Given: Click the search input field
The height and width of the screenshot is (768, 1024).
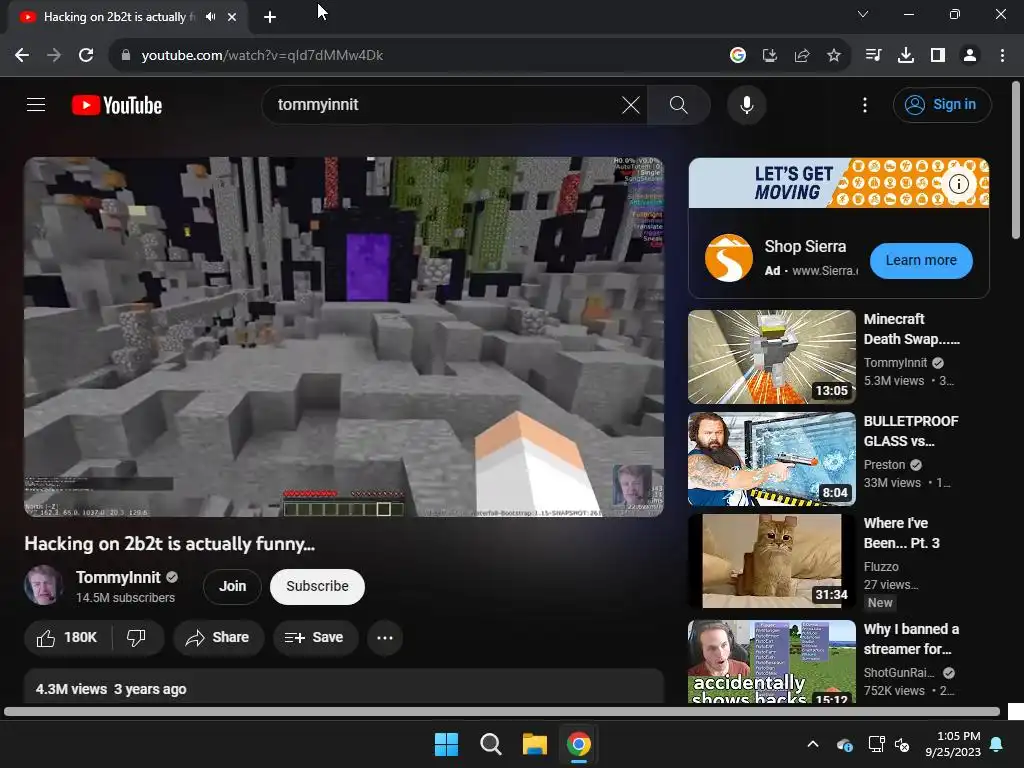Looking at the screenshot, I should tap(444, 104).
